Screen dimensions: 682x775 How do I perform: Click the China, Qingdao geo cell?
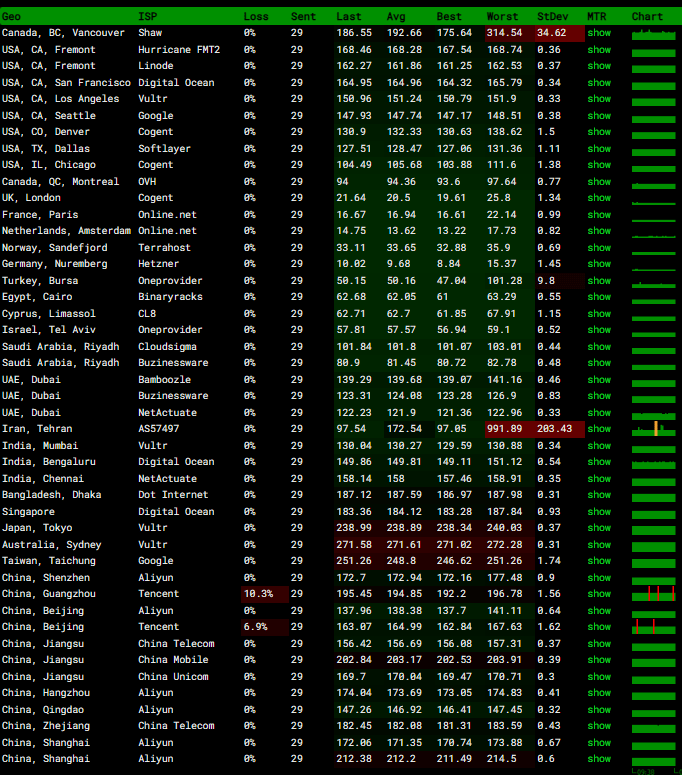(x=43, y=710)
